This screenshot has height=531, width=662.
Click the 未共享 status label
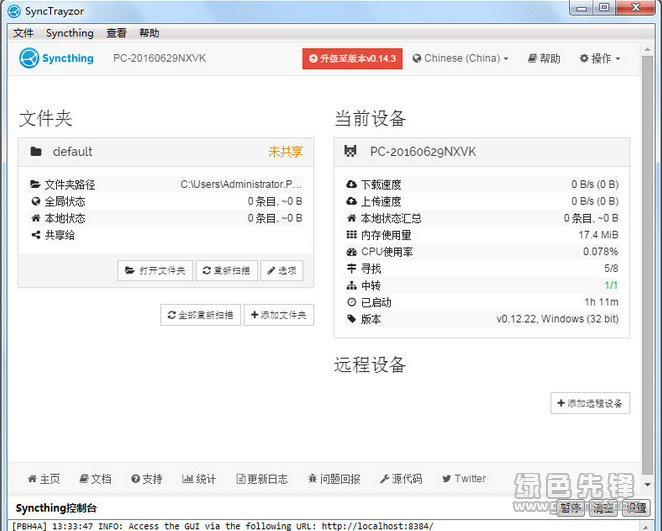(285, 152)
